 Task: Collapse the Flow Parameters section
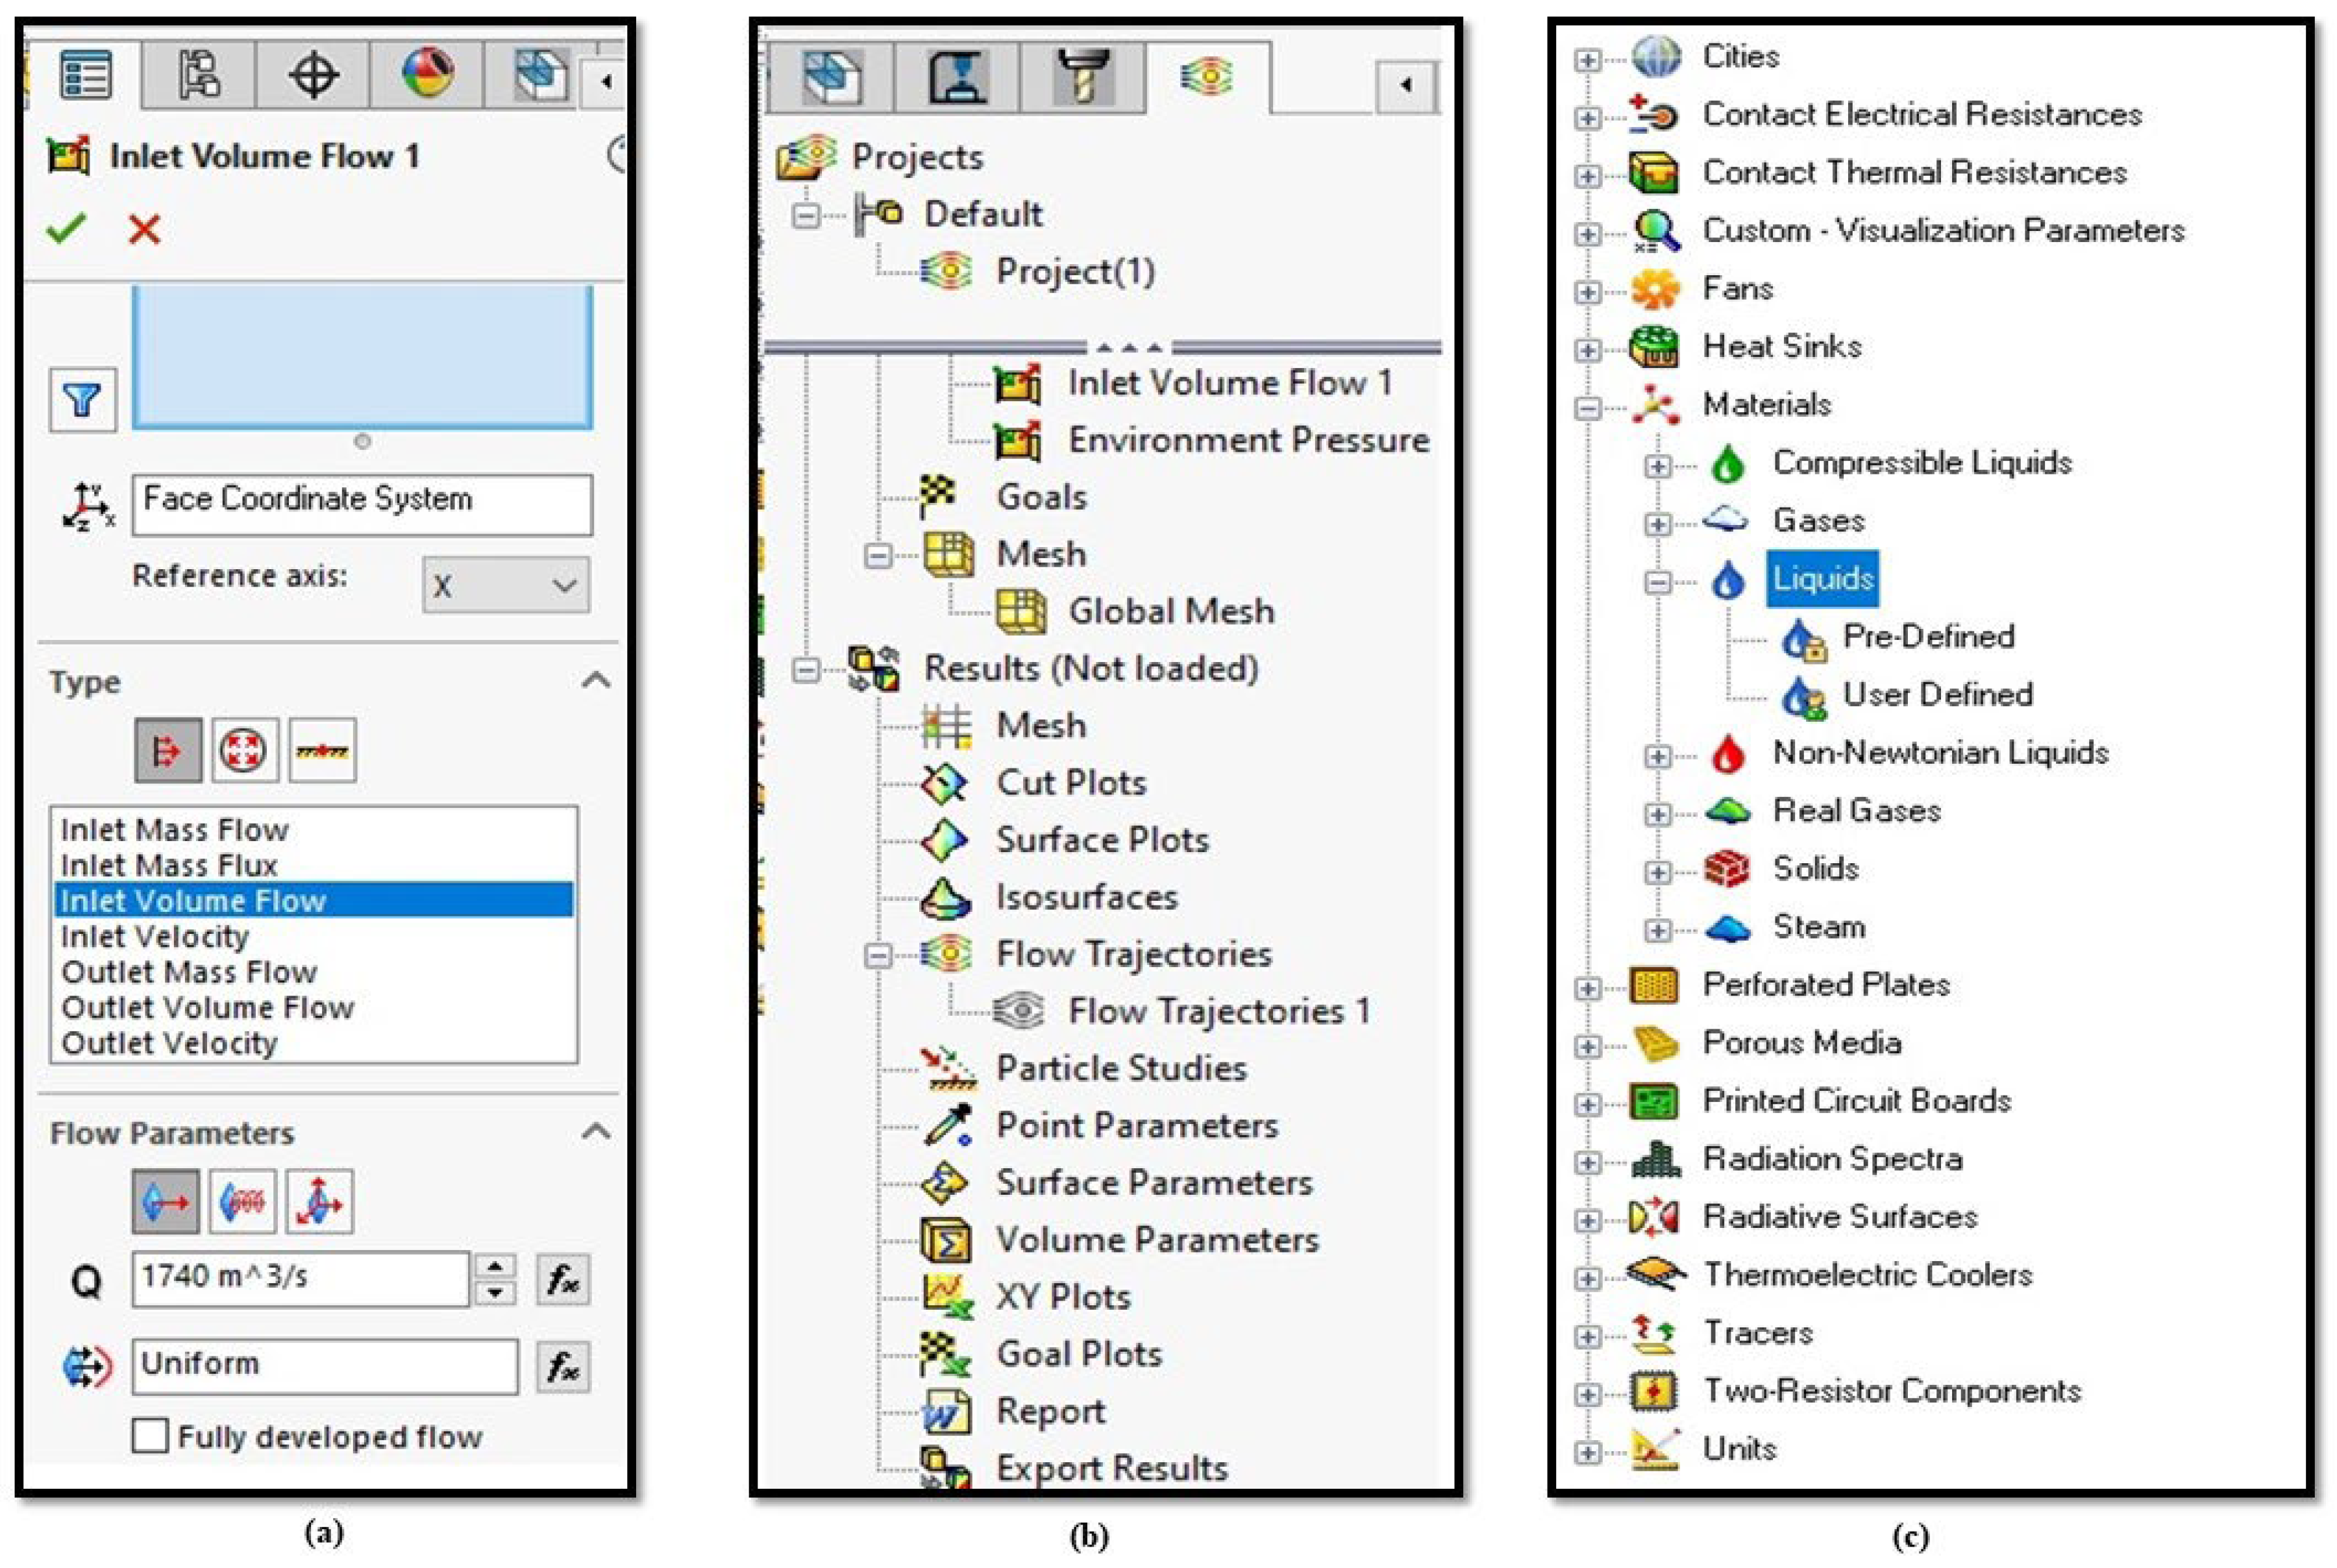pyautogui.click(x=596, y=1132)
